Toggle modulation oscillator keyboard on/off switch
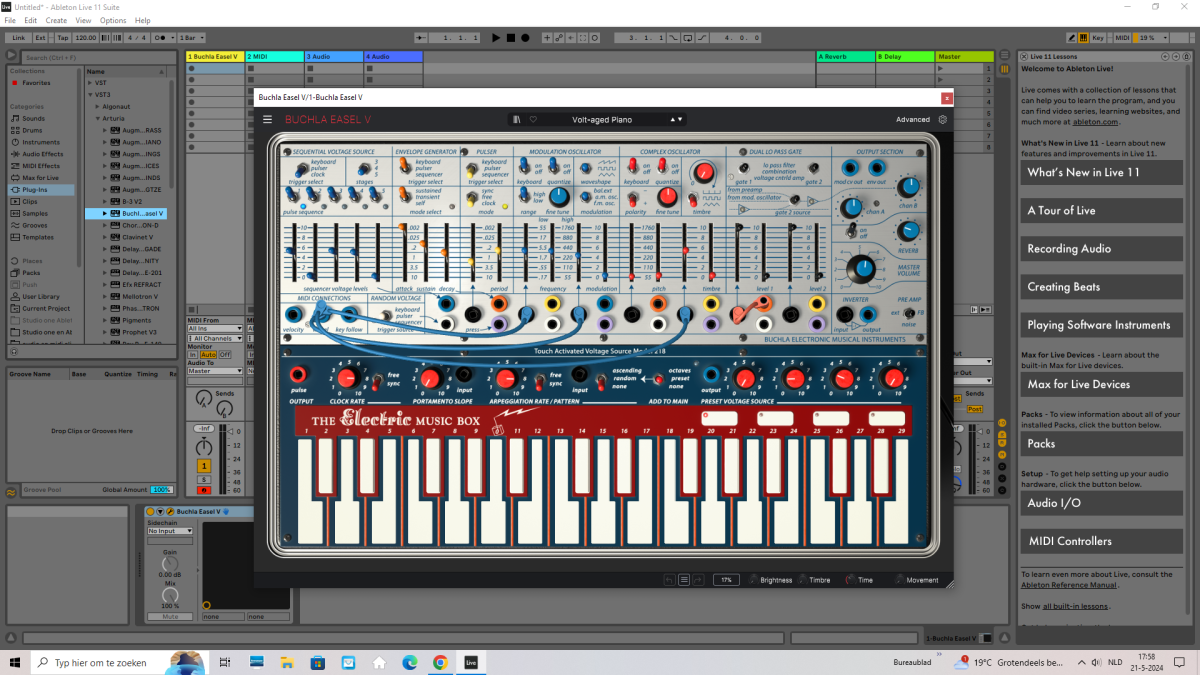Screen dimensions: 1200x675 click(526, 167)
